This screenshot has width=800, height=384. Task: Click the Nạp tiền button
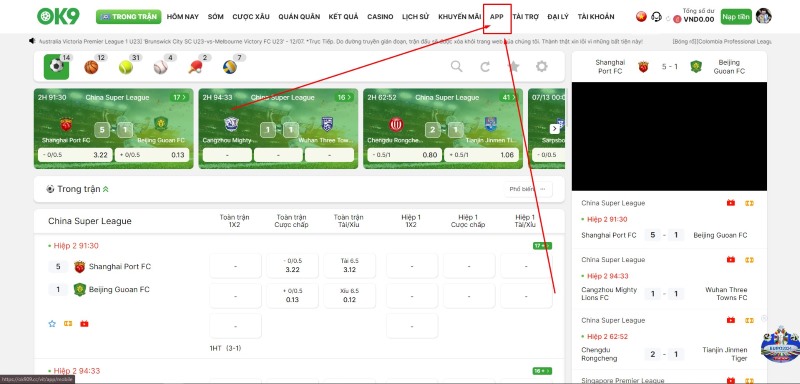pyautogui.click(x=736, y=17)
